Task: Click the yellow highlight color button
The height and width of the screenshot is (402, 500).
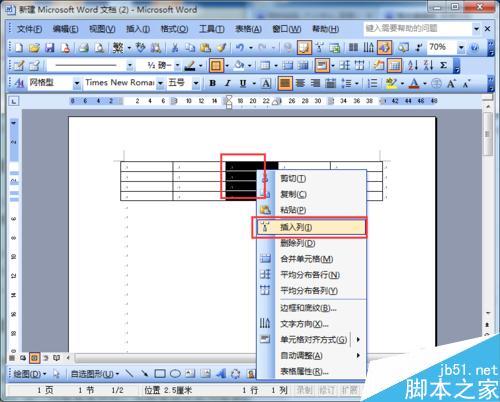Action: click(391, 83)
